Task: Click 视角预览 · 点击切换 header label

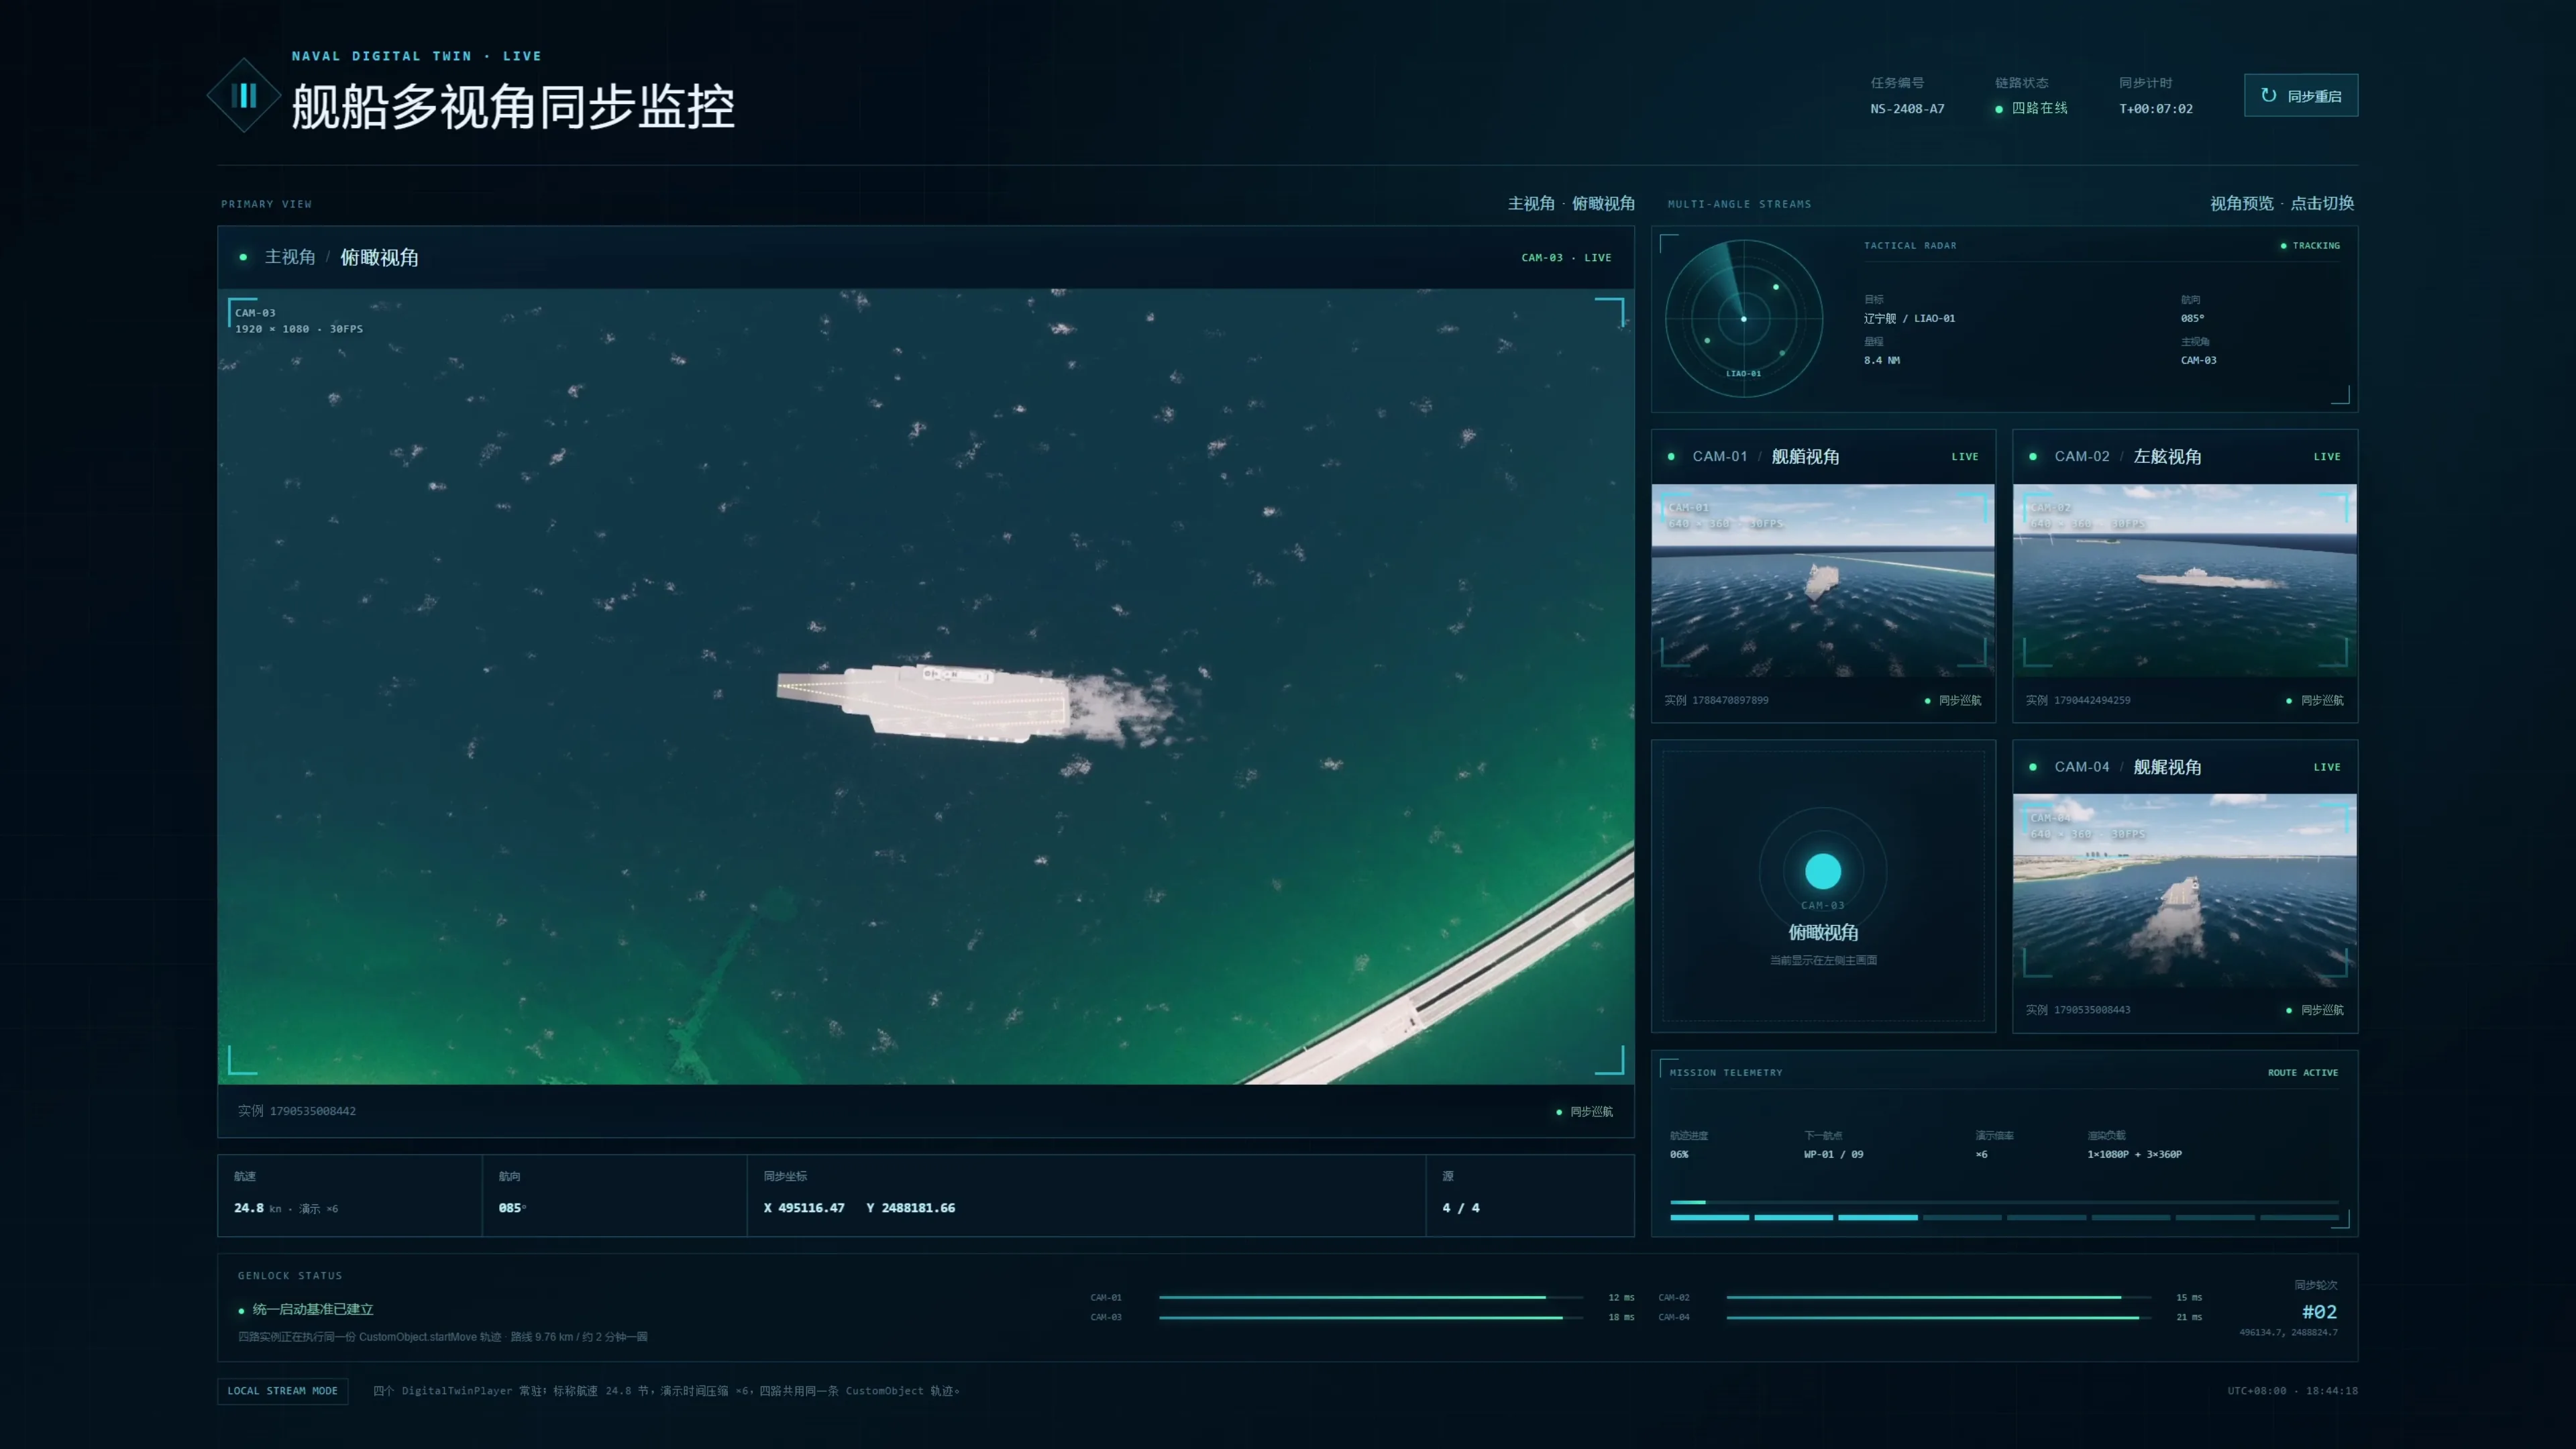Action: point(2281,203)
